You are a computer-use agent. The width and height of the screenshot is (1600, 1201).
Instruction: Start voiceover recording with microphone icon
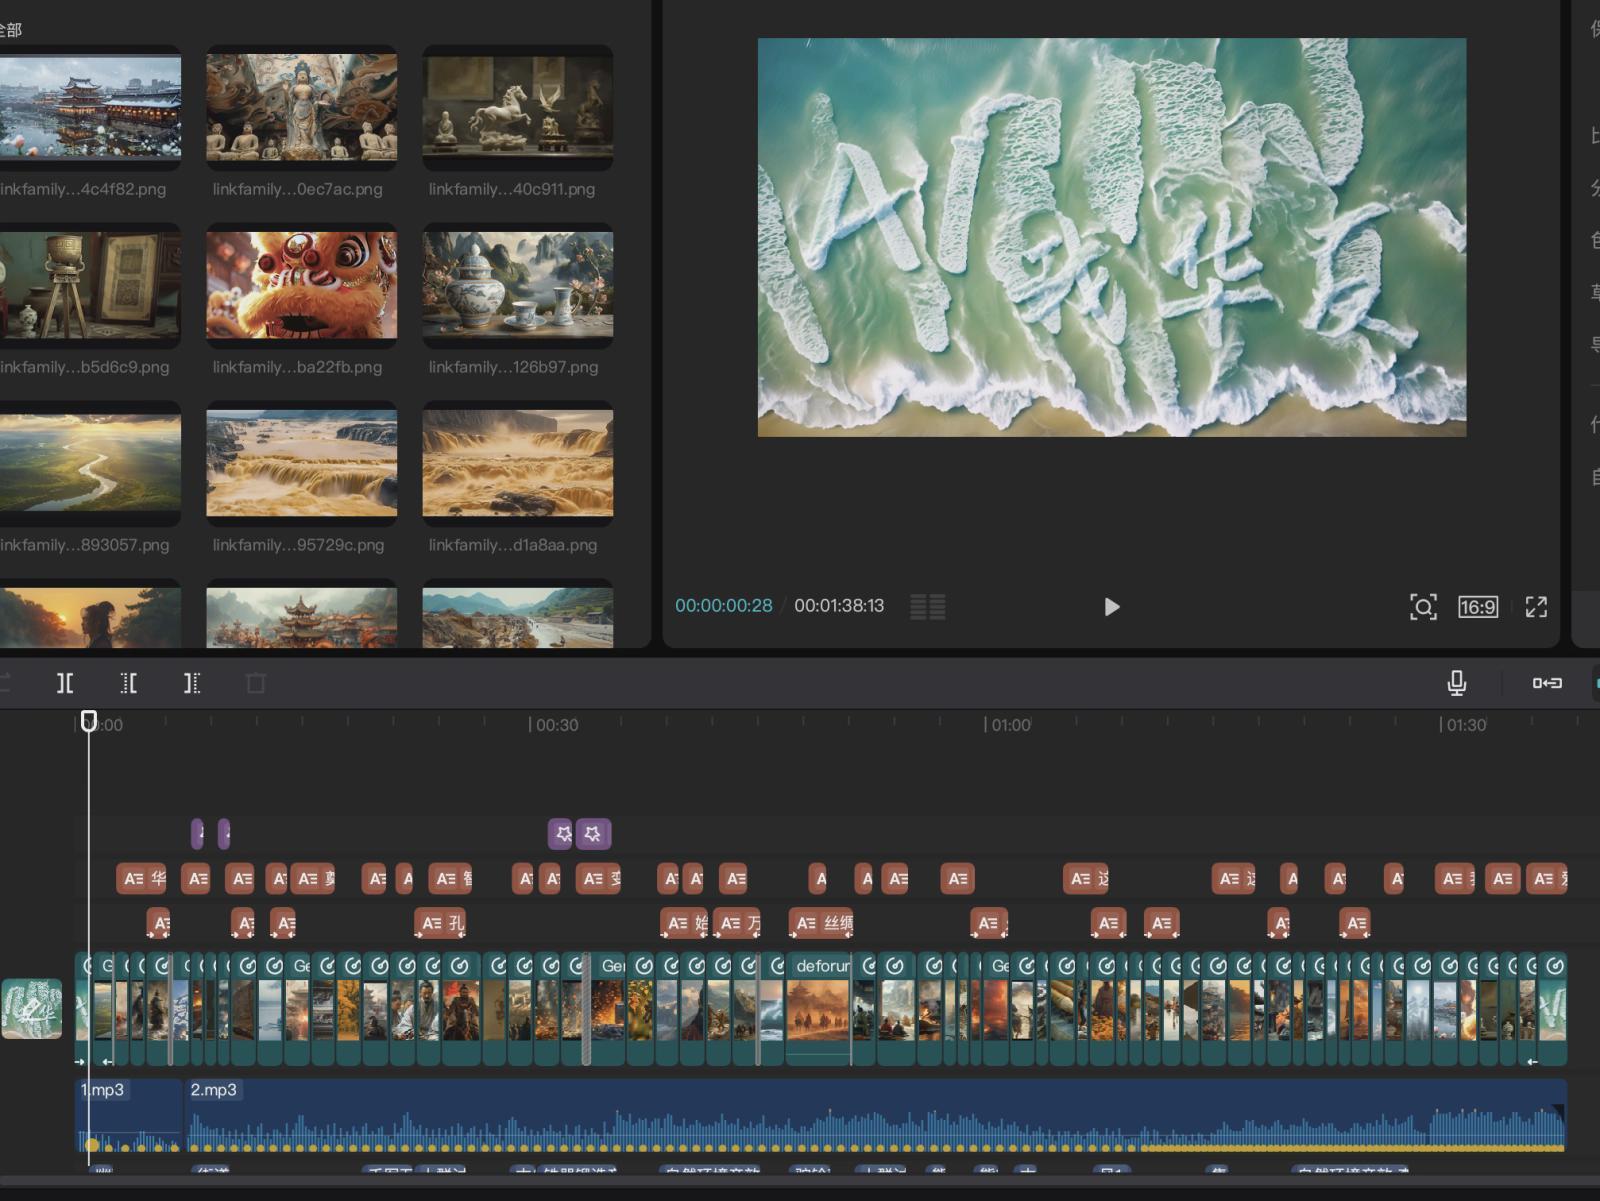coord(1457,683)
